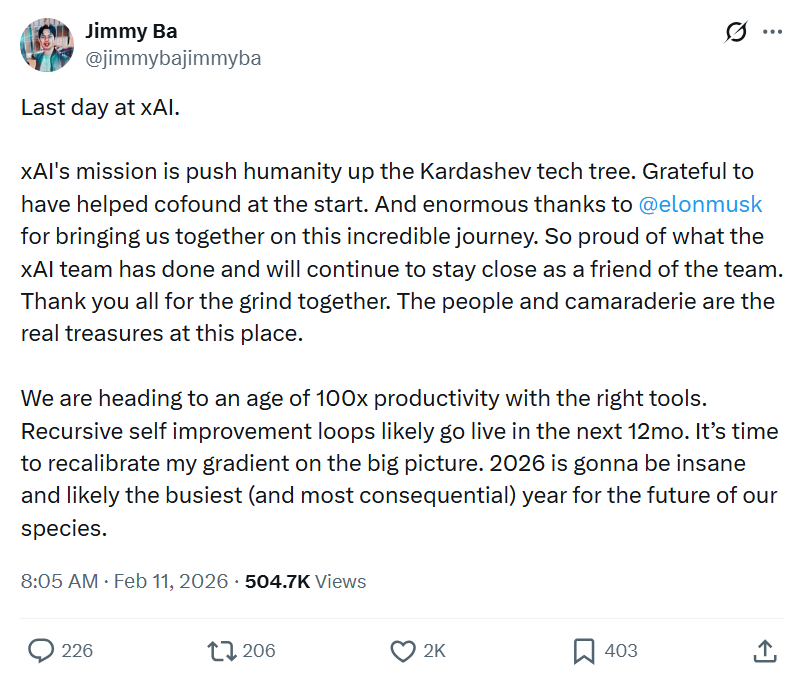789x675 pixels.
Task: Open the Grok icon beside the menu
Action: (x=736, y=33)
